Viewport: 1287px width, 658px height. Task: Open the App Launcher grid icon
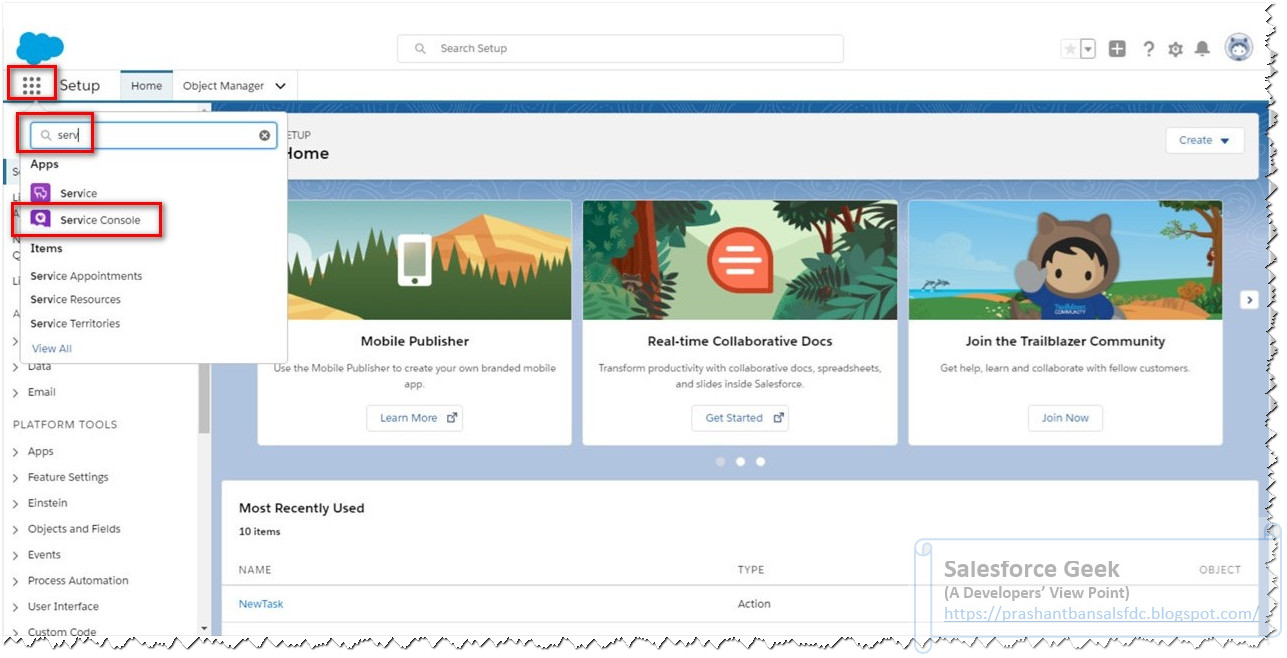[31, 86]
